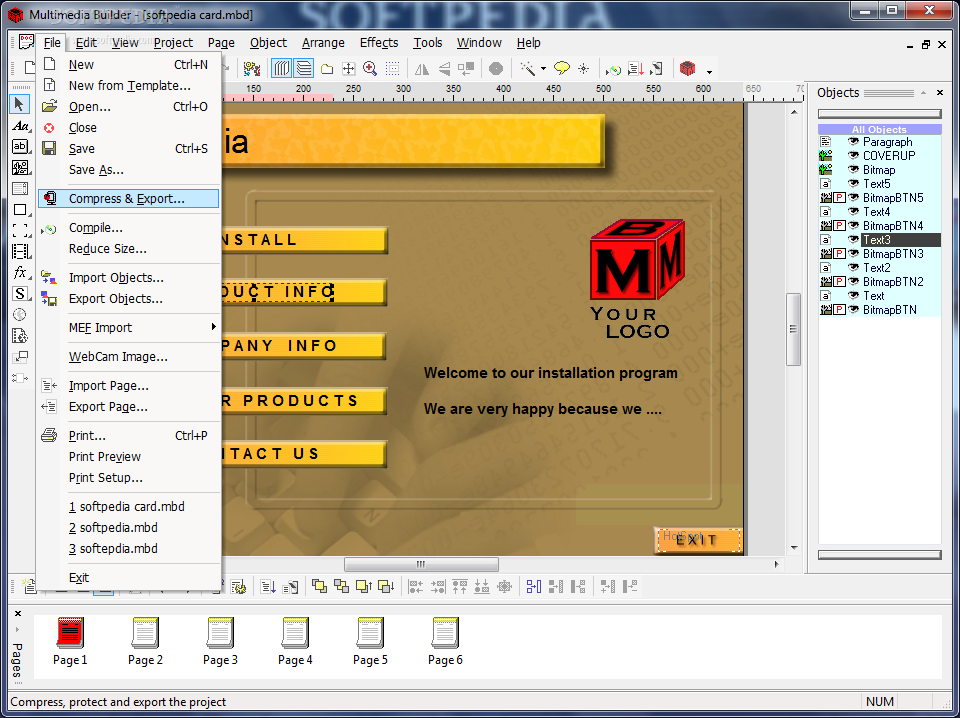Click the move backward one level icon
The image size is (960, 718).
(x=386, y=586)
